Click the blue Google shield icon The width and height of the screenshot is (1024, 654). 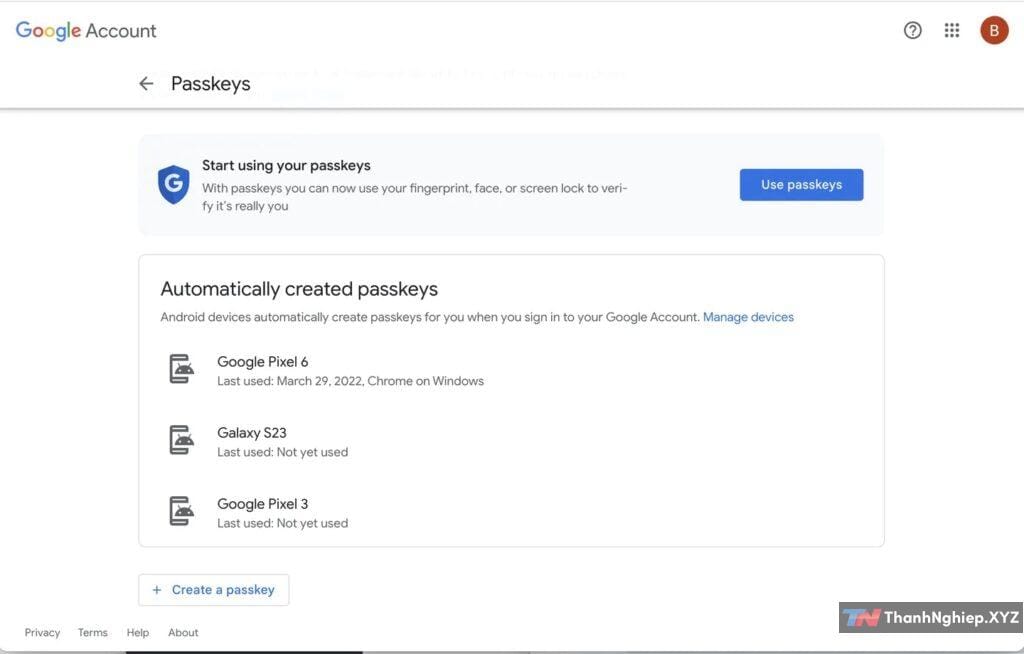tap(174, 184)
